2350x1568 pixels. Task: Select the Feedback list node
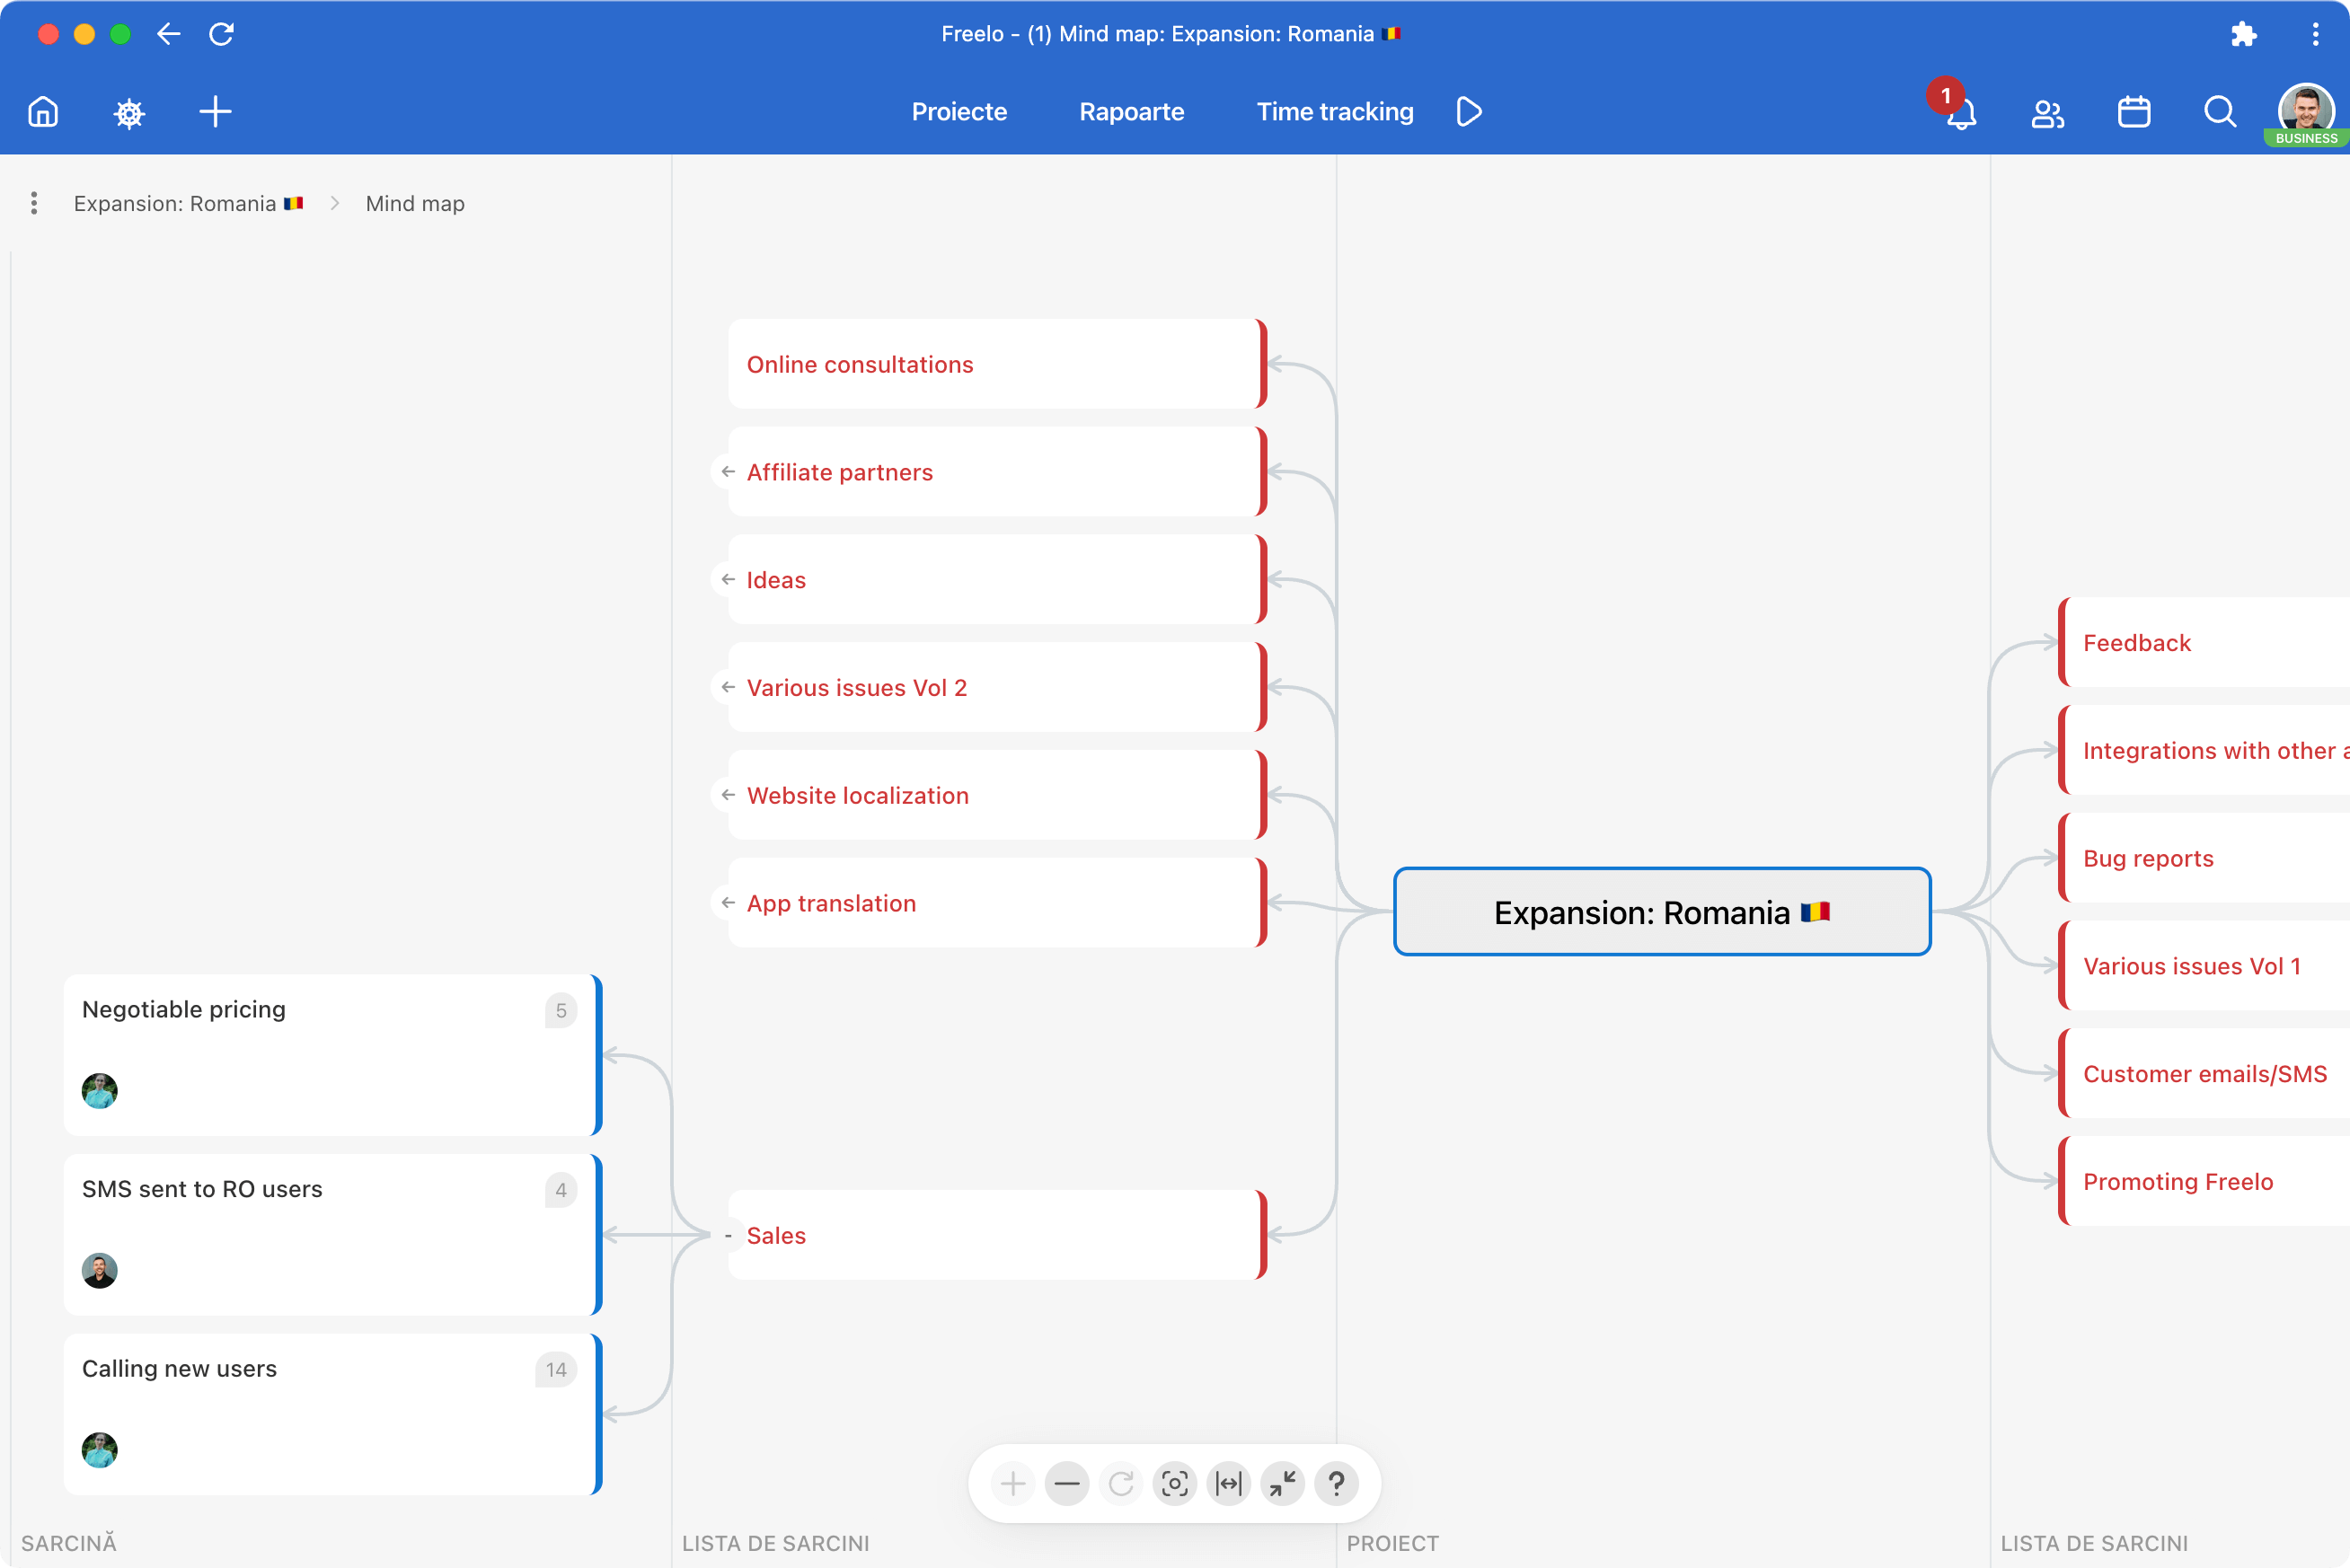click(x=2205, y=642)
